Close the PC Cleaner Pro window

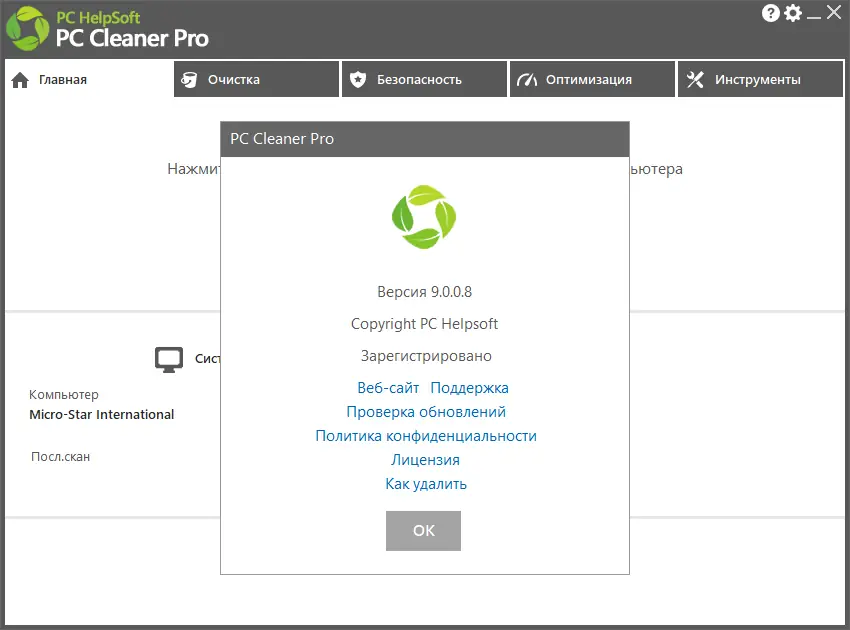834,12
